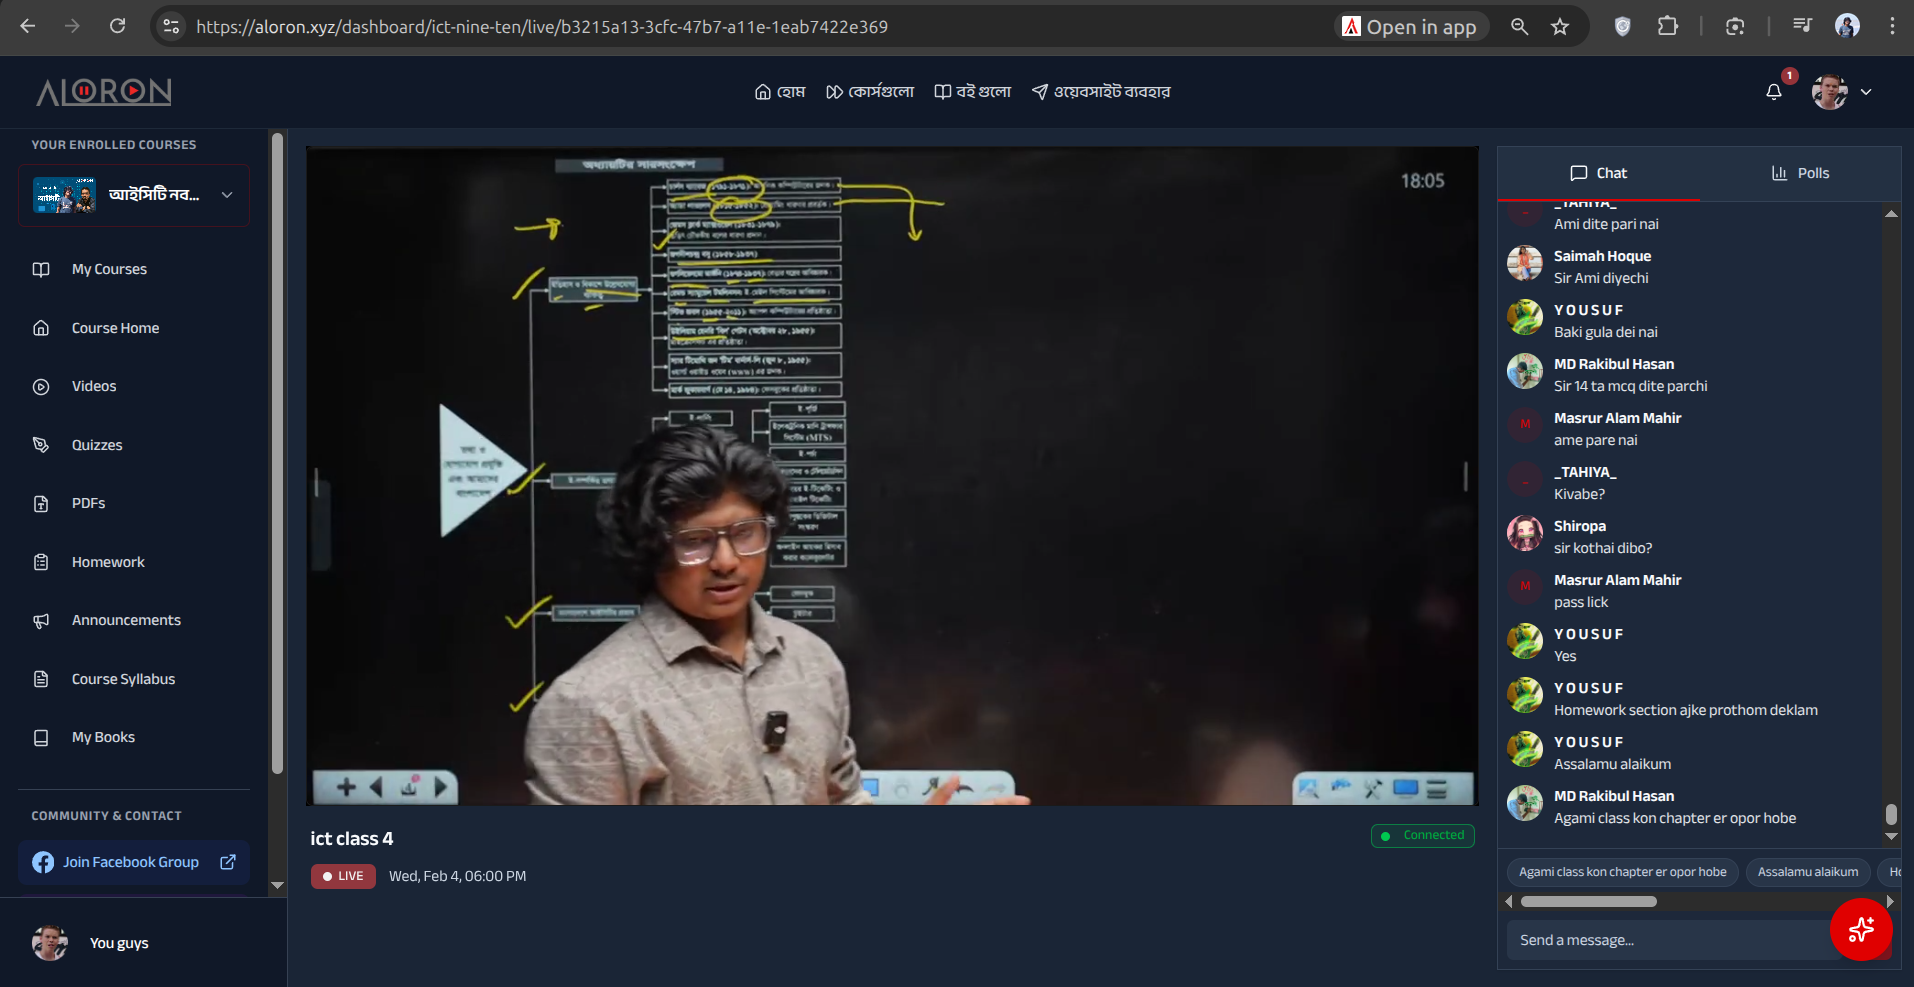Click the sidebar scrollbar down arrow

tap(277, 885)
